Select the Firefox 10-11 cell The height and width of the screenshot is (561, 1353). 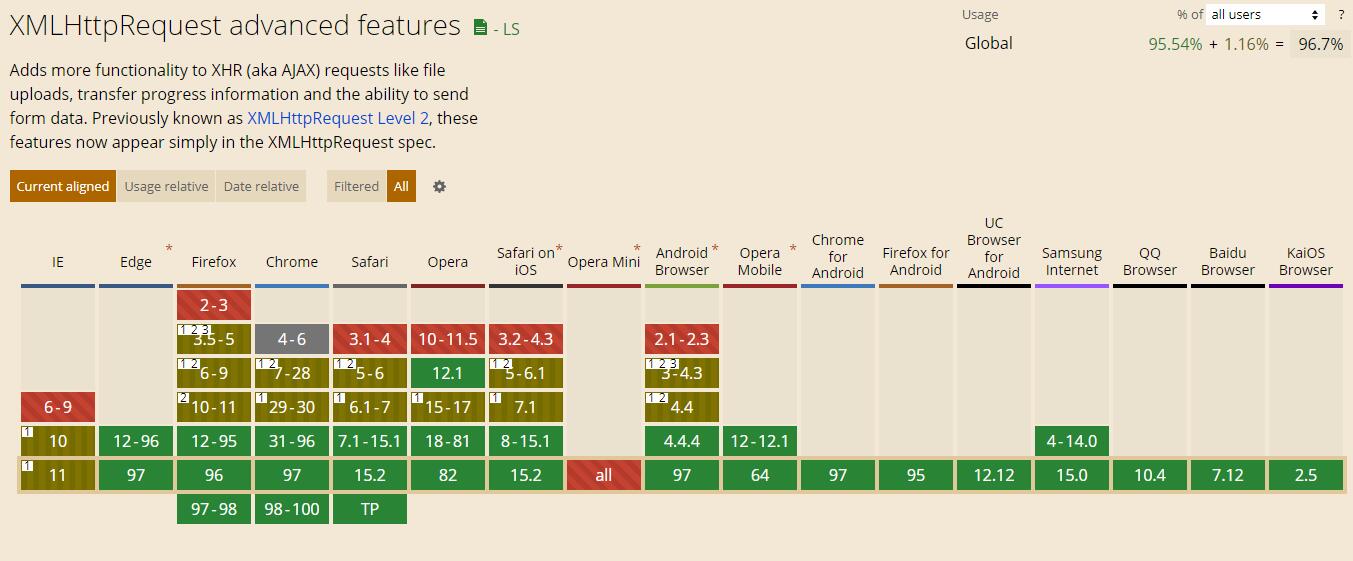214,407
